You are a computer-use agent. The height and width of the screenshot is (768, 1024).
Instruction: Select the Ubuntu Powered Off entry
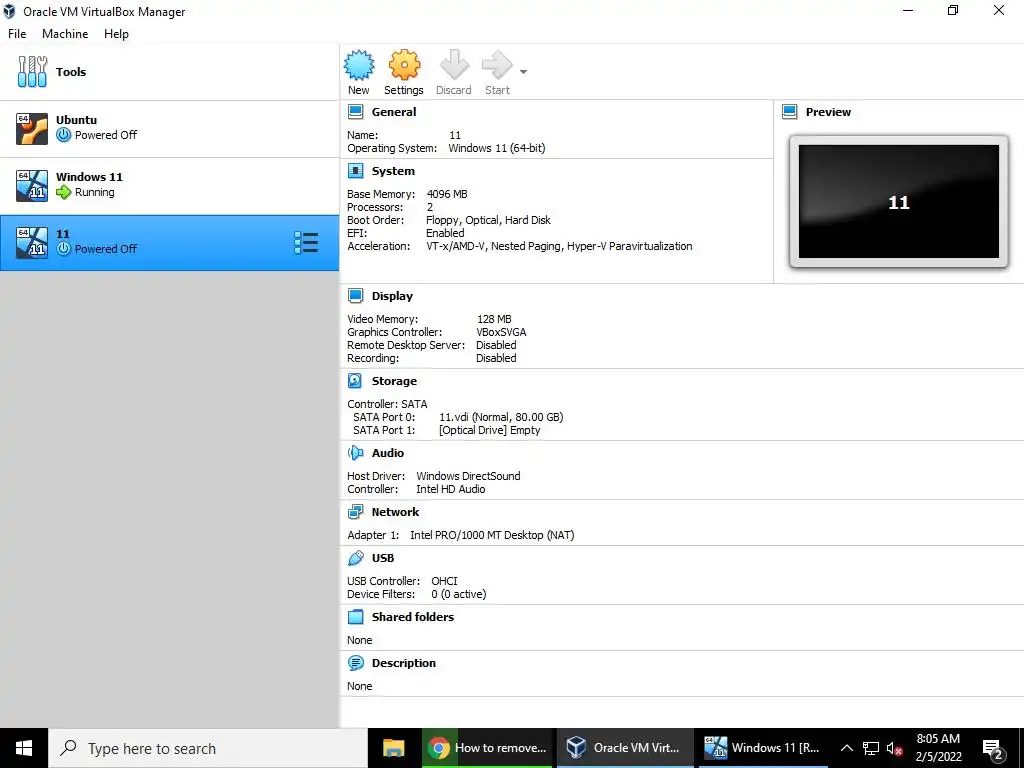click(x=169, y=129)
